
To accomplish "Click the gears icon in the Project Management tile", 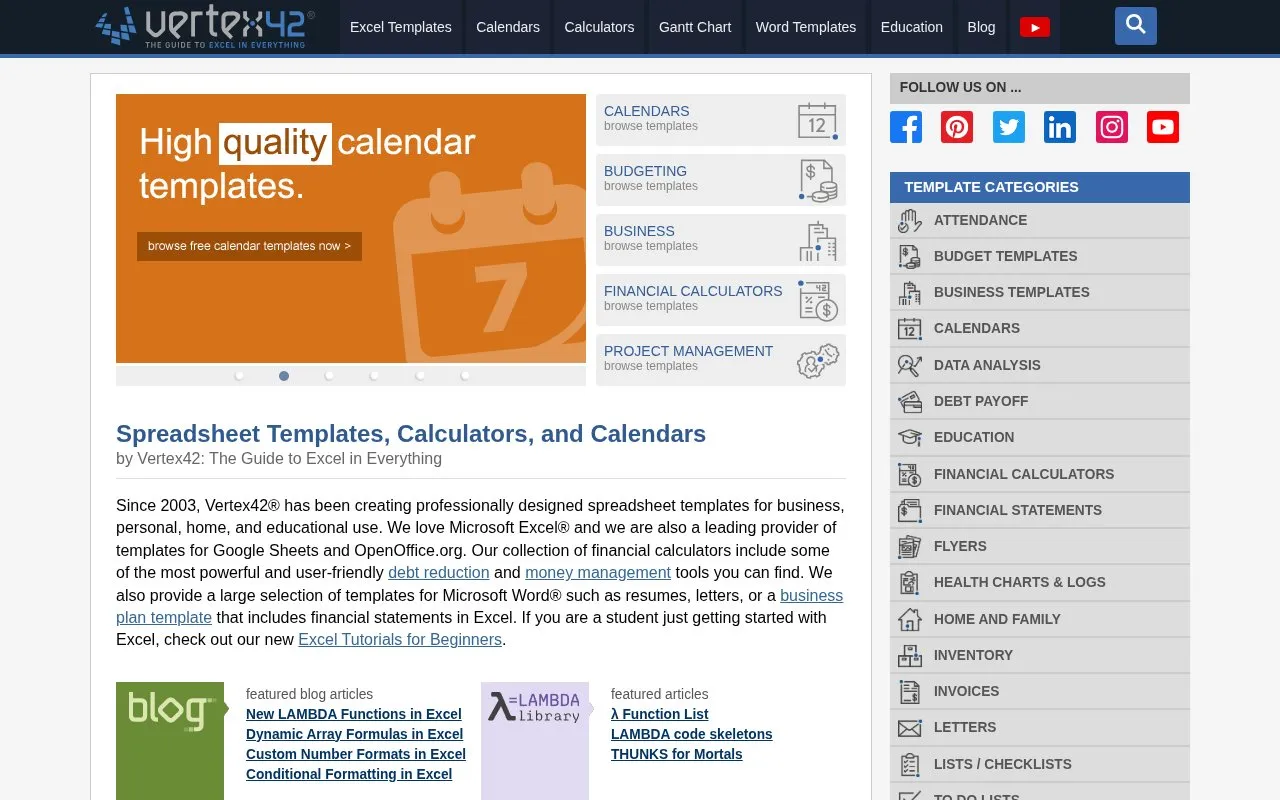I will (x=818, y=361).
